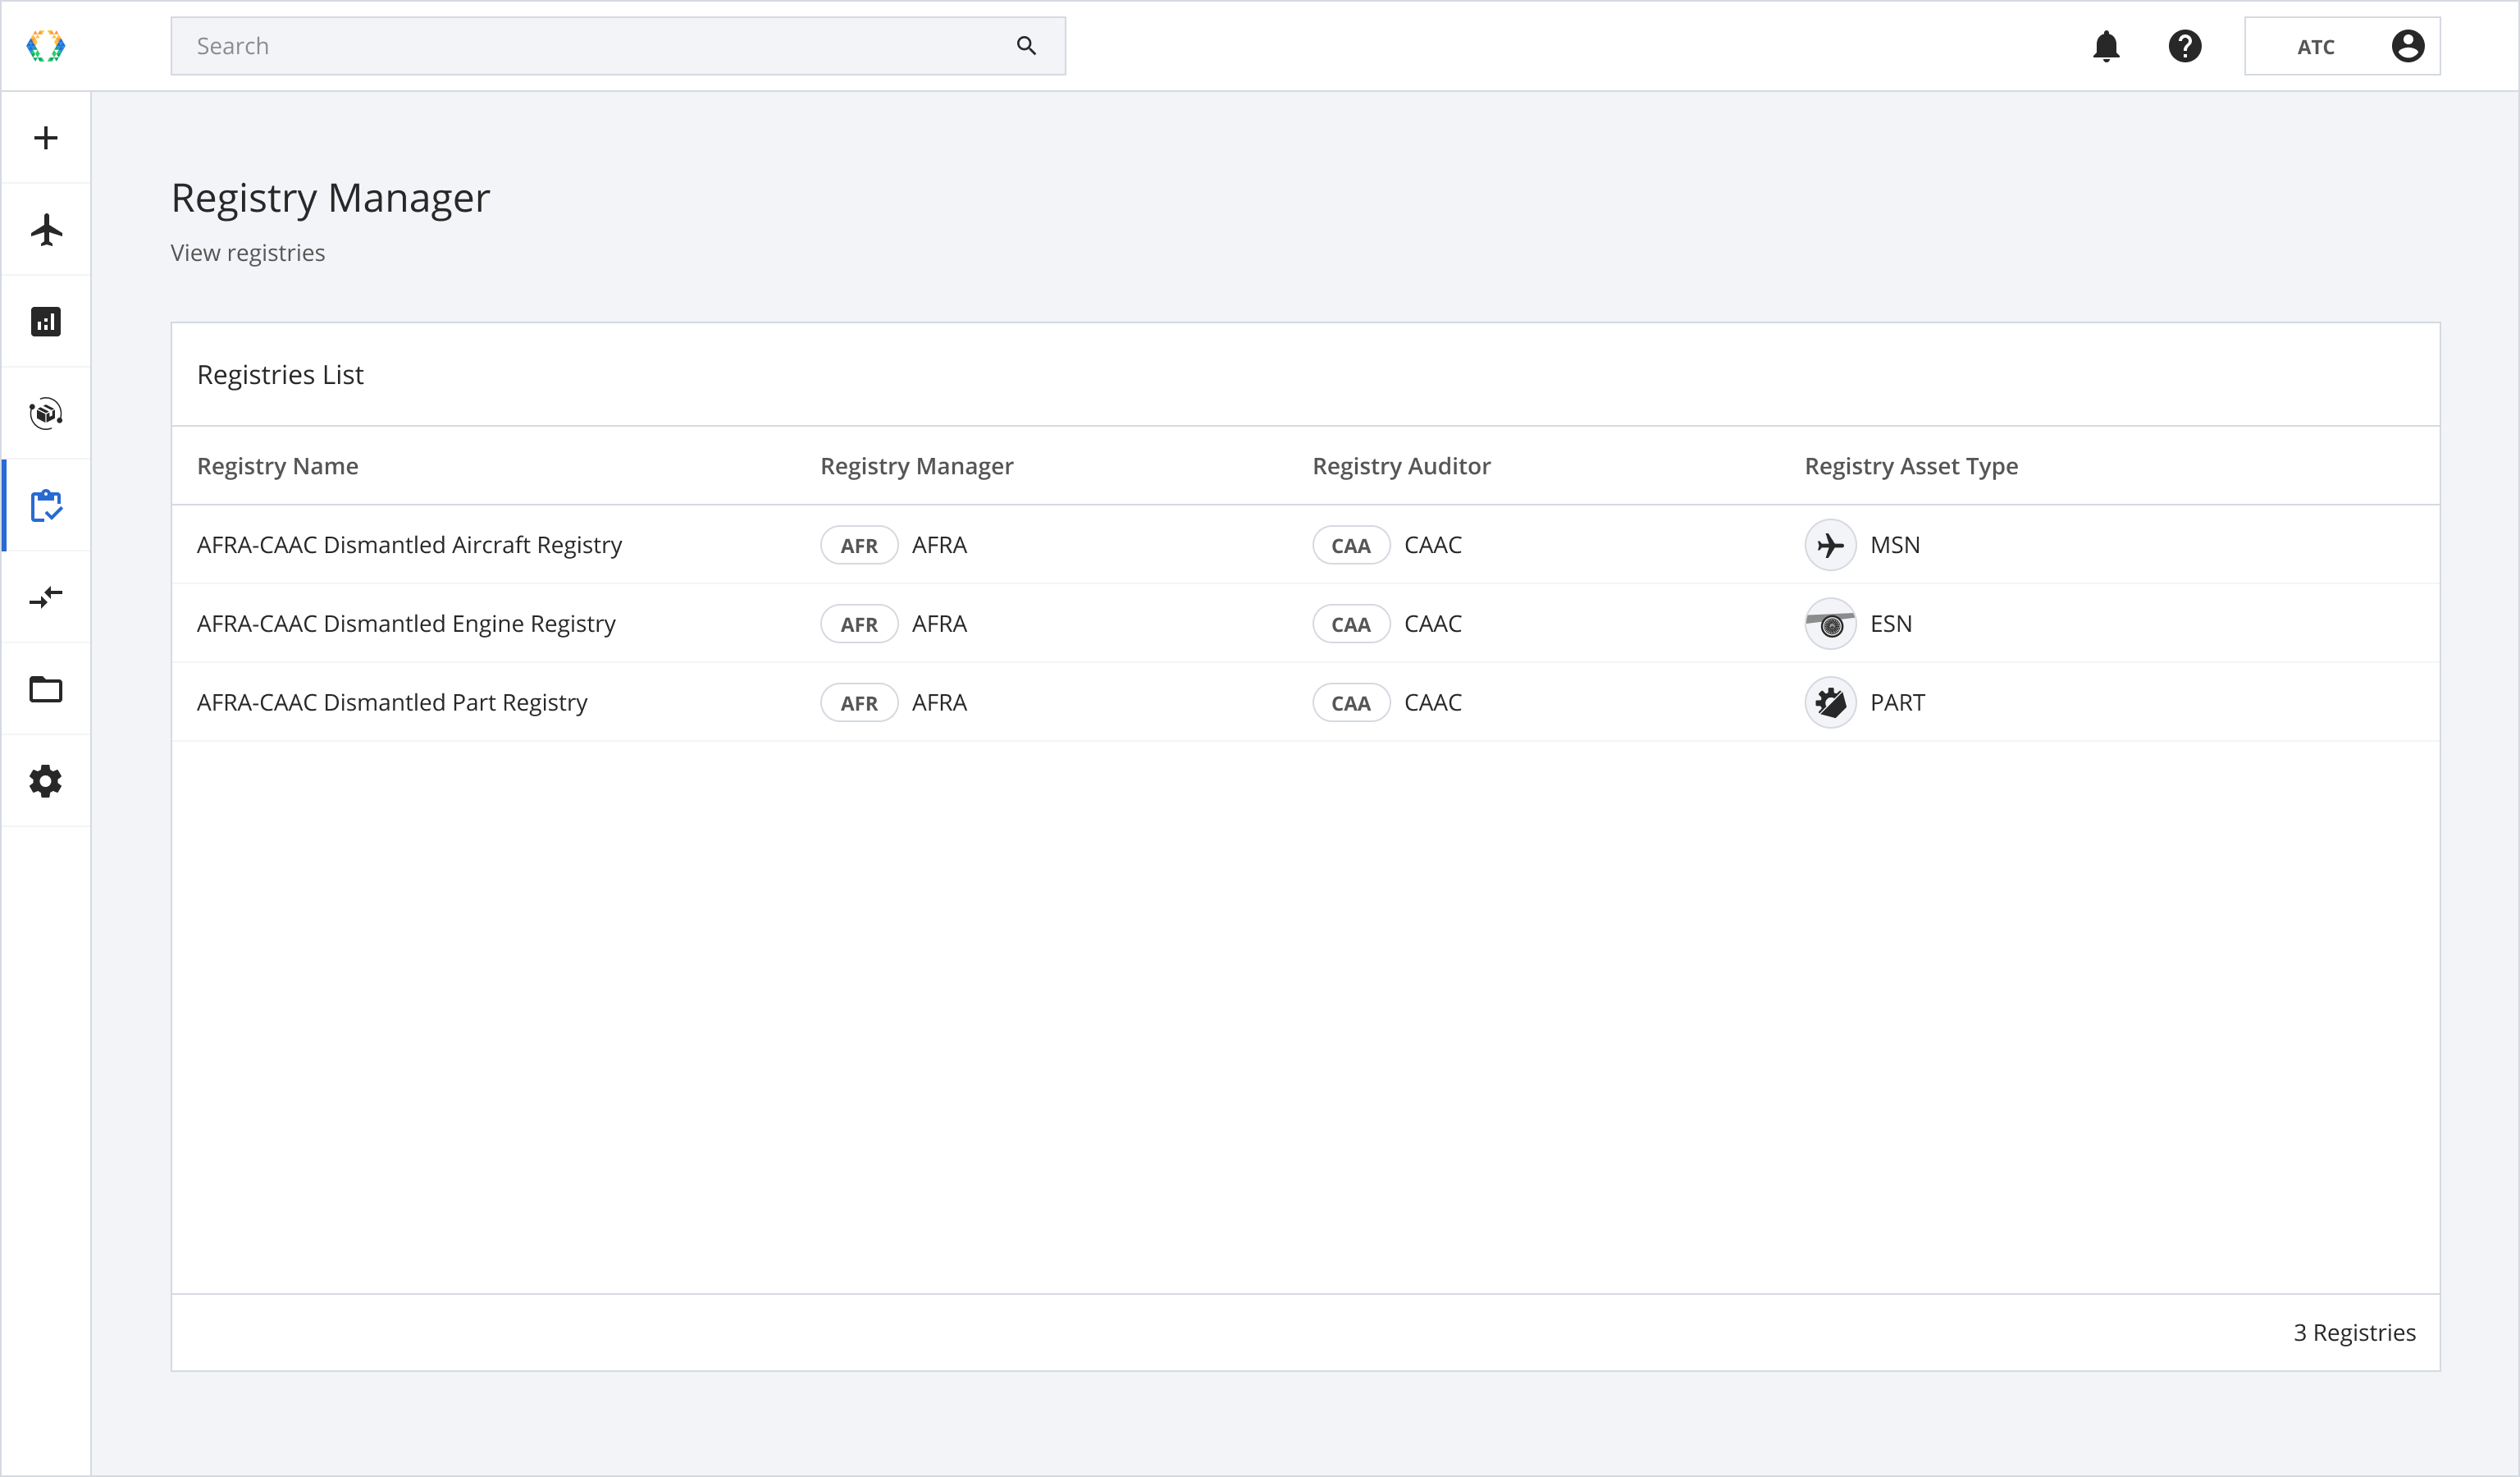
Task: Open the AFRA-CAAC Dismantled Aircraft Registry row
Action: [x=409, y=545]
